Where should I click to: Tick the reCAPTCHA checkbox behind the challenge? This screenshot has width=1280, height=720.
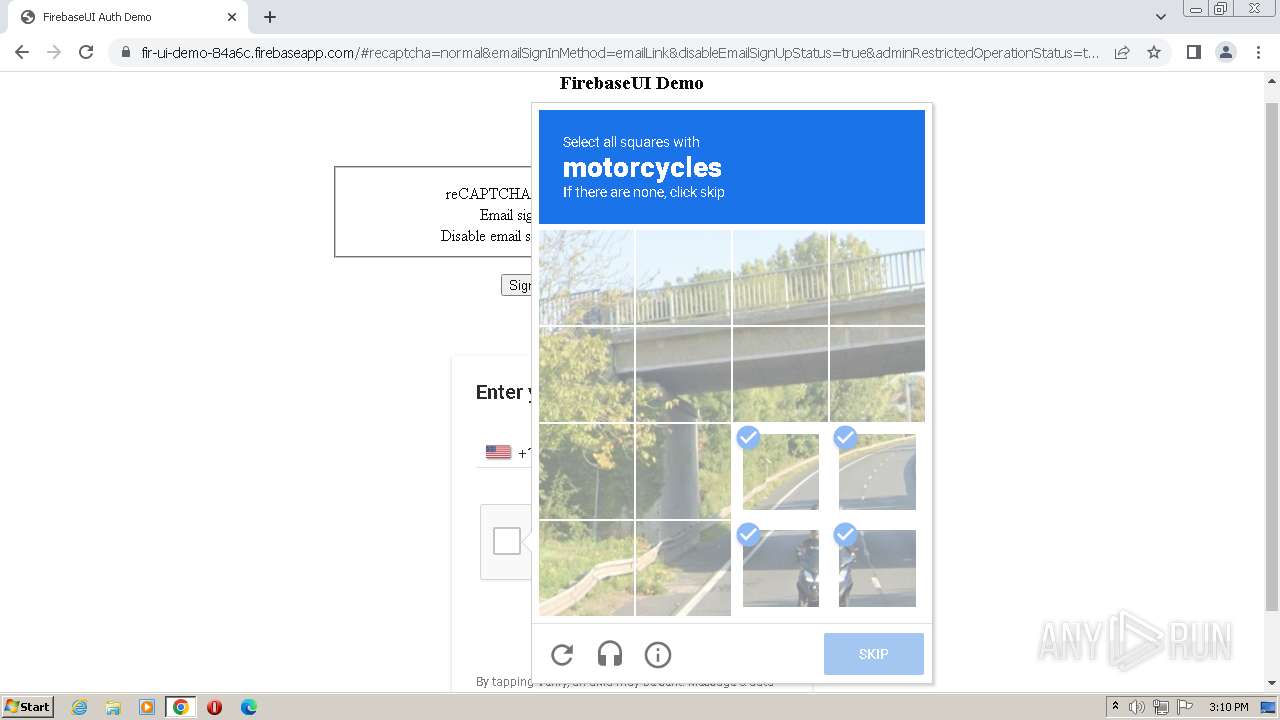click(x=507, y=541)
